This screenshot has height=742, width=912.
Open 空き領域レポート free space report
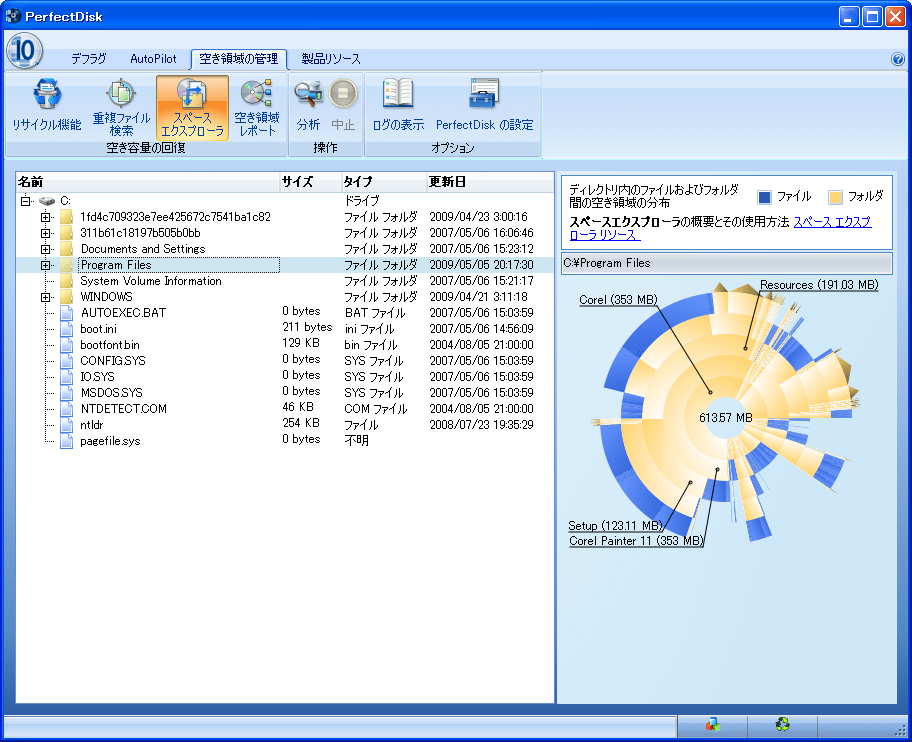[x=256, y=106]
